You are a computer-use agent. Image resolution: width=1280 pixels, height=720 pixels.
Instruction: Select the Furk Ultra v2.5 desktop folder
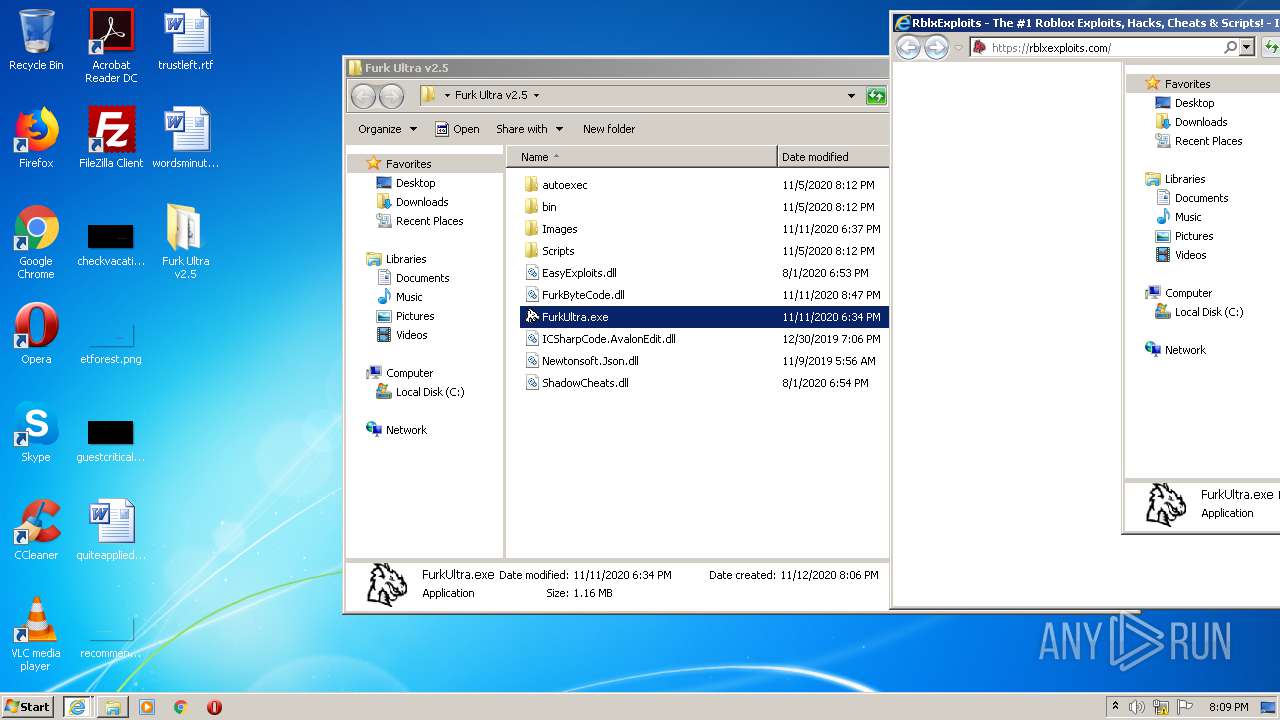186,243
